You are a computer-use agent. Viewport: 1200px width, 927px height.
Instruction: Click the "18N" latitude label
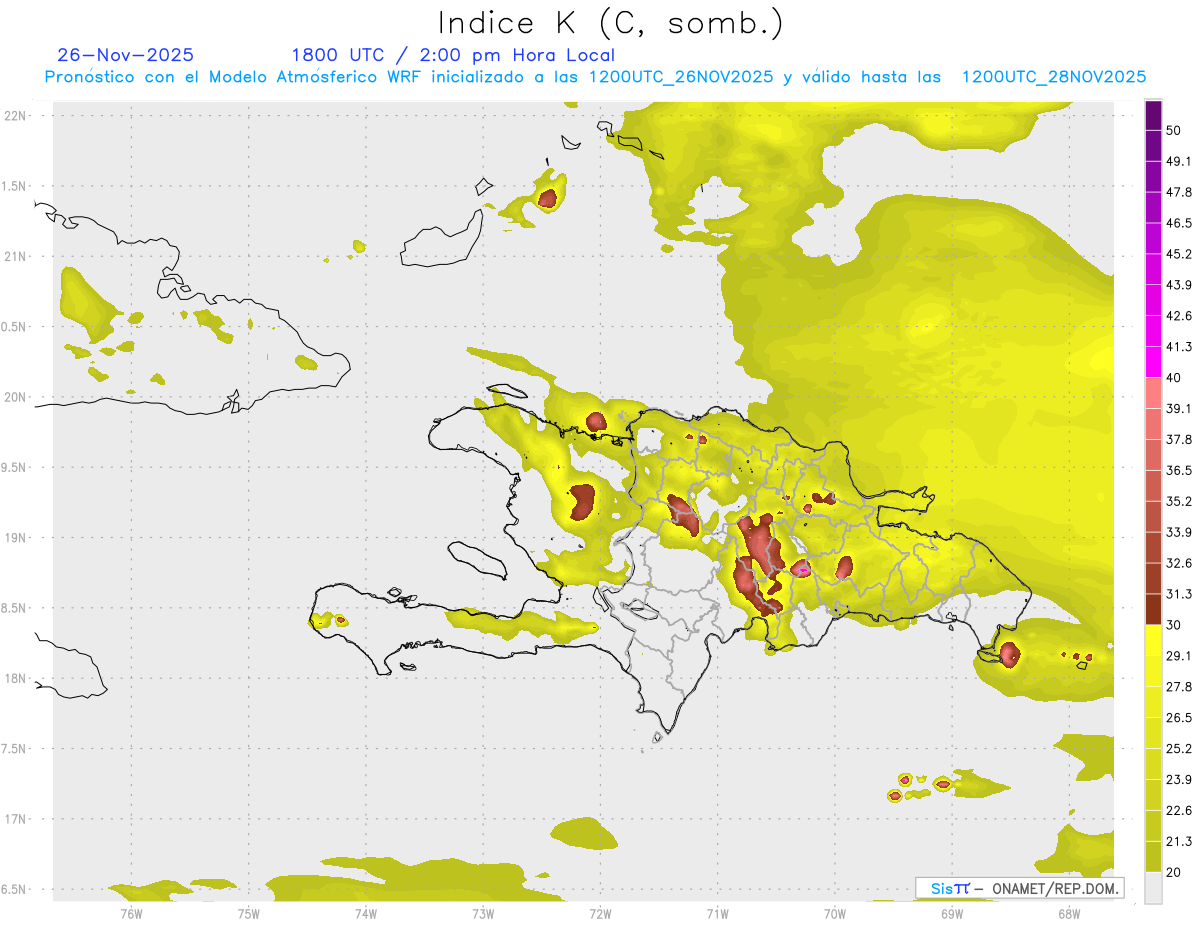coord(16,678)
